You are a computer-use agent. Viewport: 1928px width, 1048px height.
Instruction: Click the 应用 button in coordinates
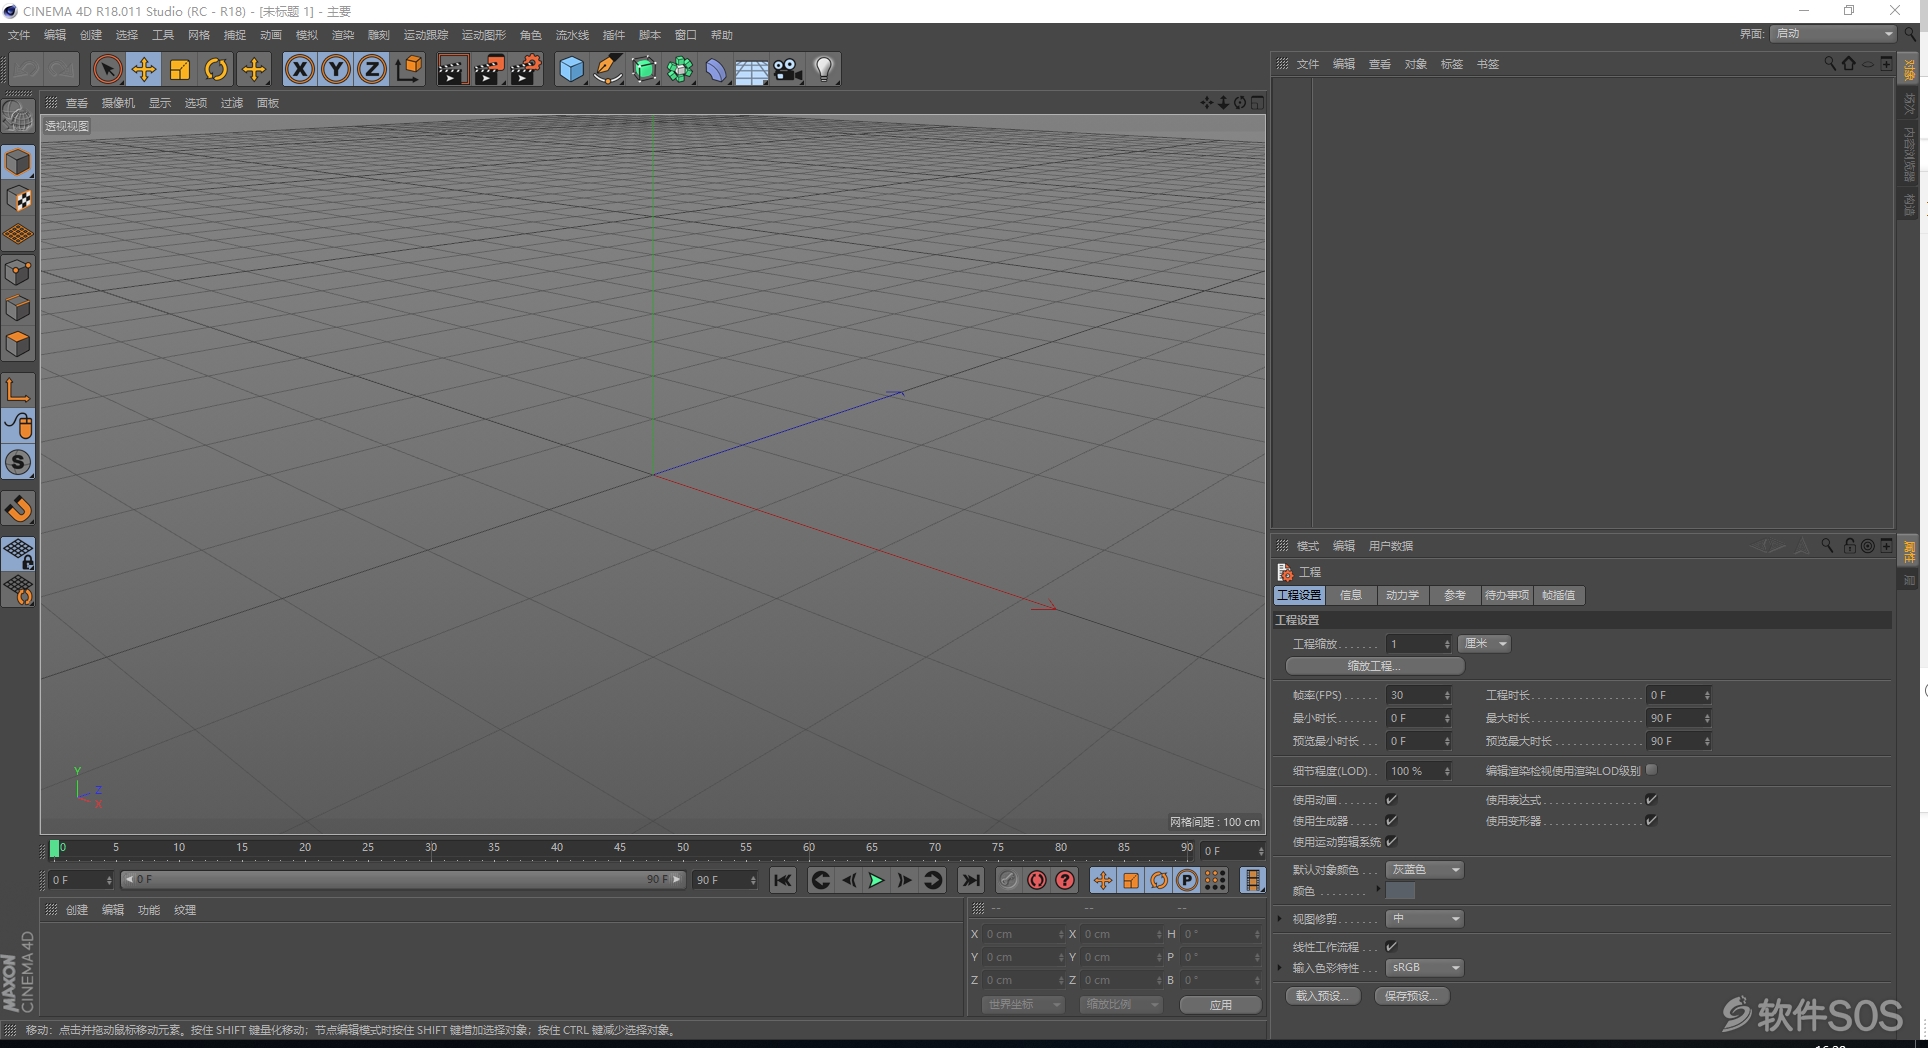(x=1221, y=1005)
